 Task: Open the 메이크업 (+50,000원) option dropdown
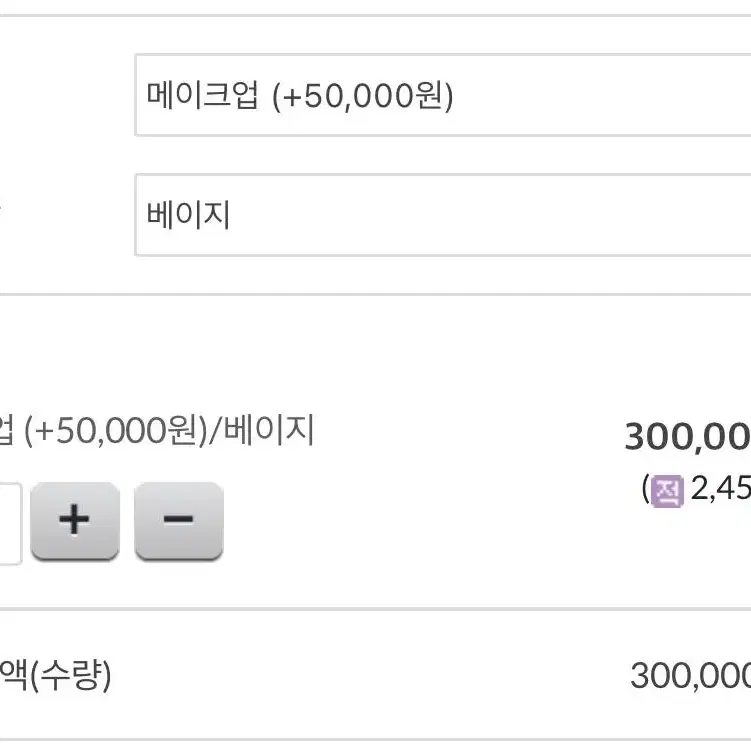(x=443, y=95)
